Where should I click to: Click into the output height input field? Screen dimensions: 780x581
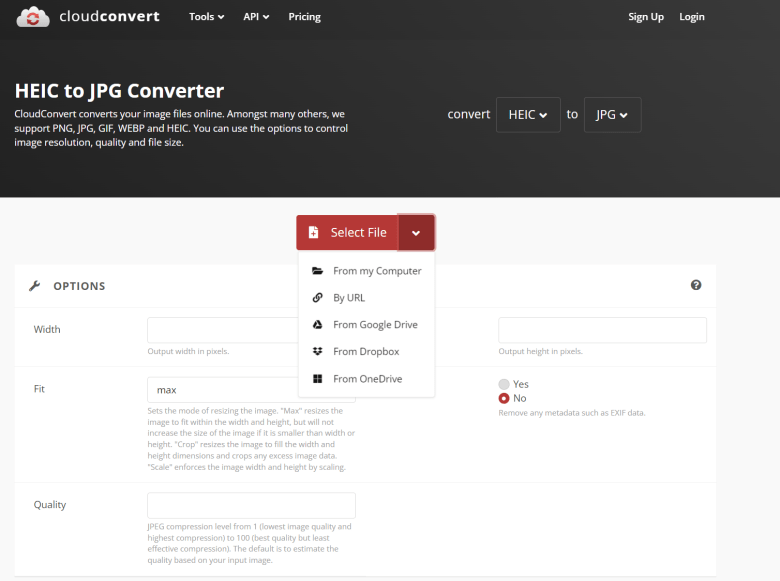(x=602, y=330)
